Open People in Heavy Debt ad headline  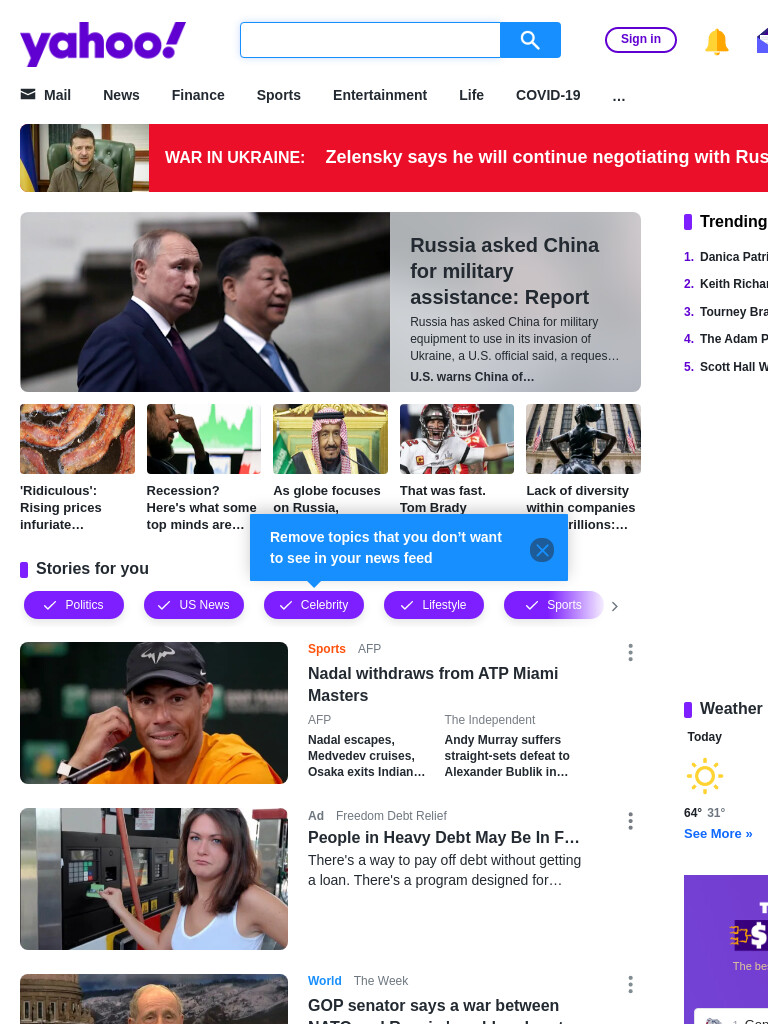tap(444, 837)
